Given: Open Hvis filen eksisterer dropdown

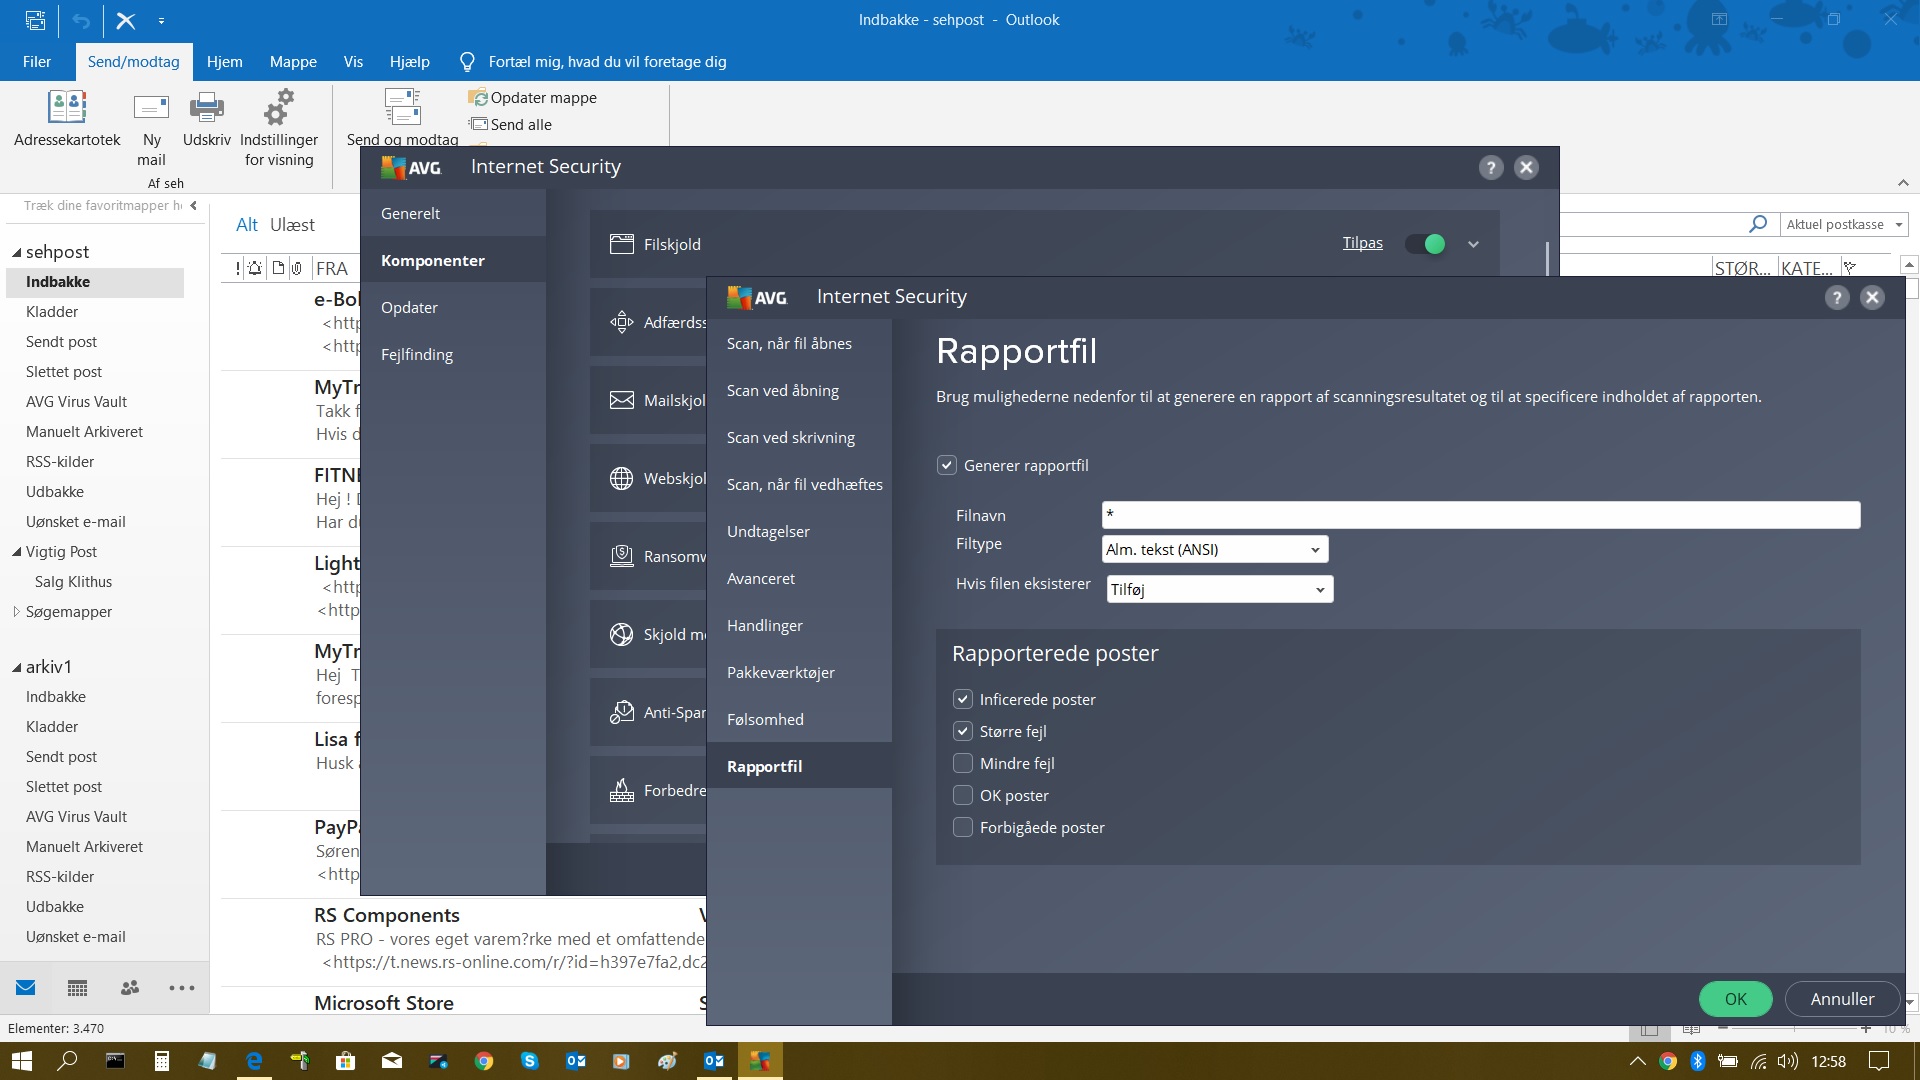Looking at the screenshot, I should click(x=1220, y=589).
